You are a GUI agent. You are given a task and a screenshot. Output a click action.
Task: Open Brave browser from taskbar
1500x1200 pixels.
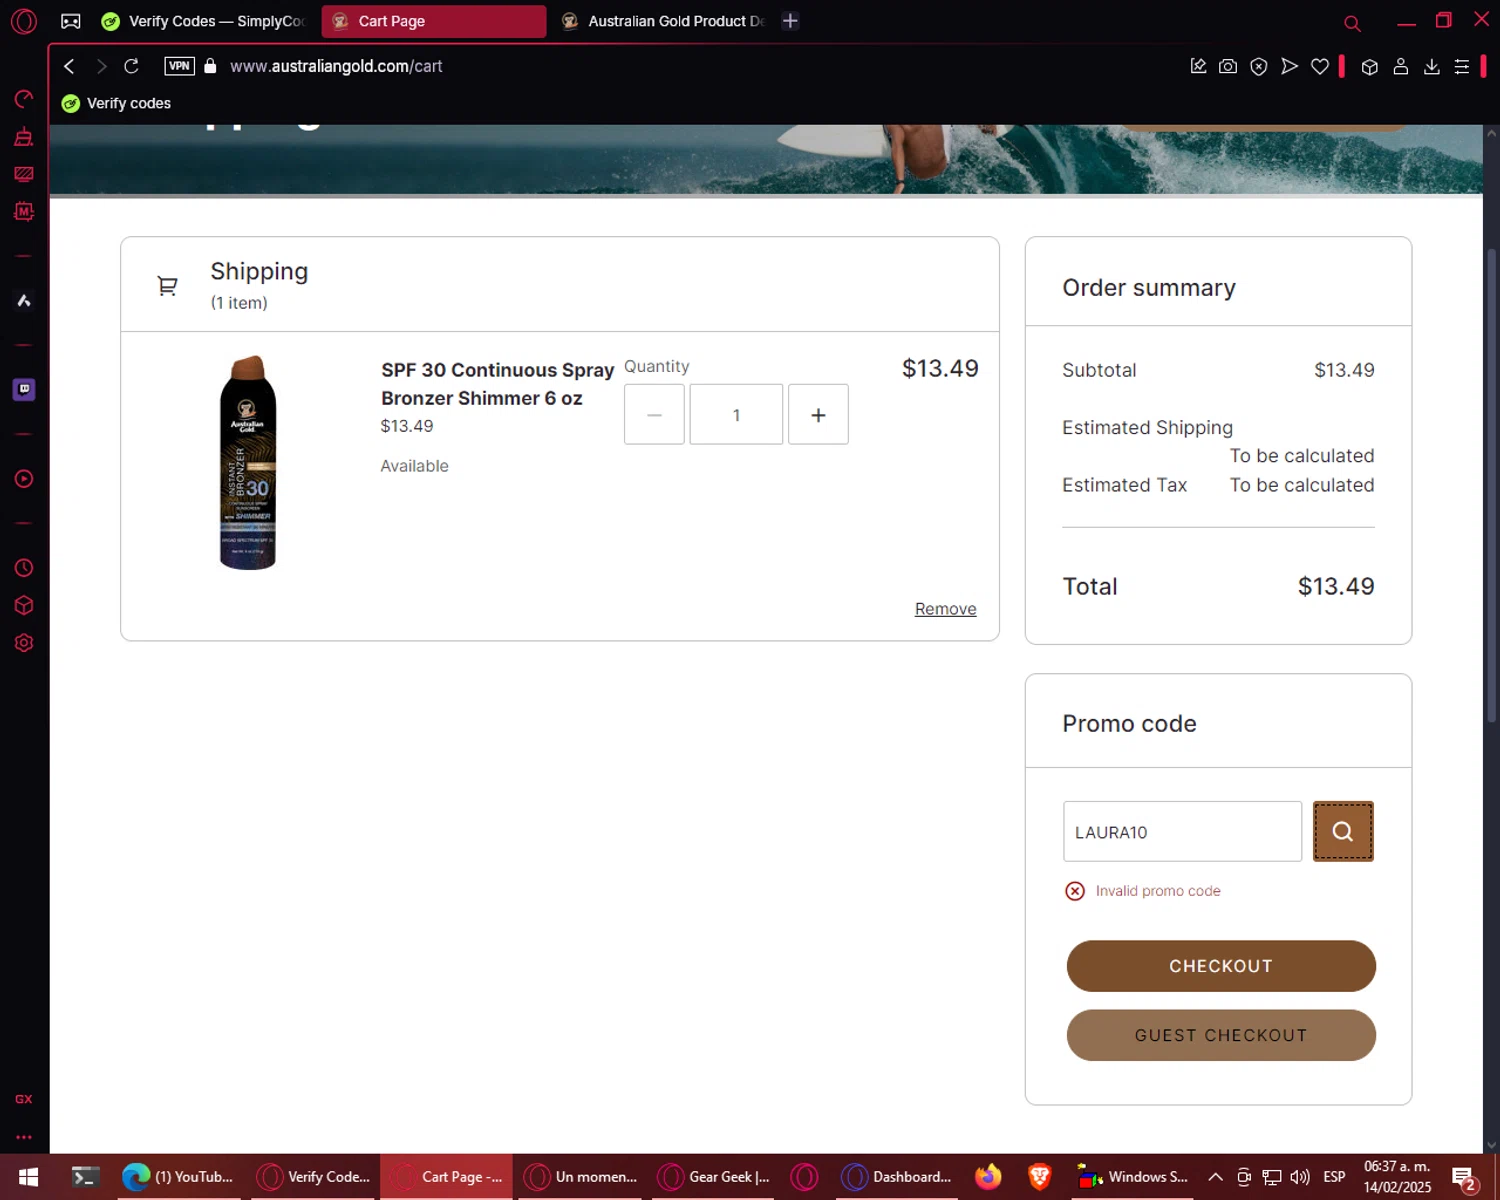coord(1039,1177)
